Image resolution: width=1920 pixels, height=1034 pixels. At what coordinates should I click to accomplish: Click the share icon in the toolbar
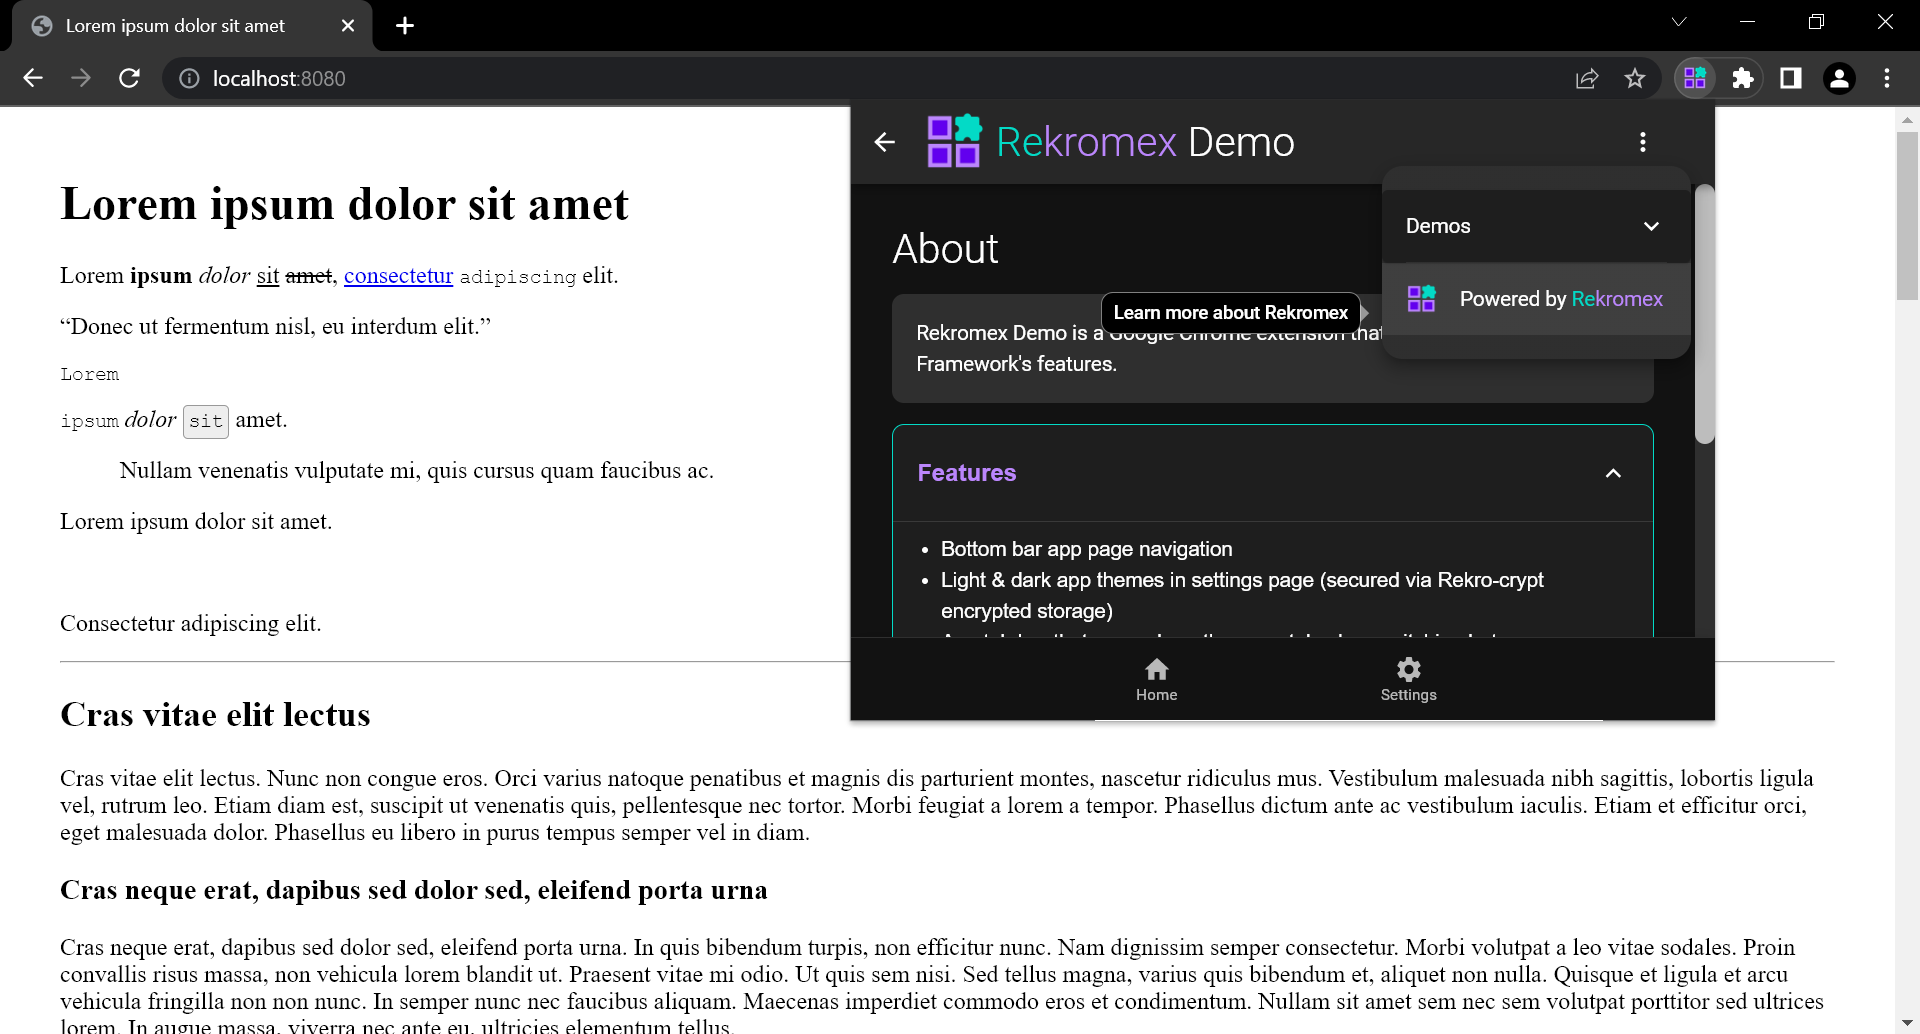pyautogui.click(x=1587, y=78)
